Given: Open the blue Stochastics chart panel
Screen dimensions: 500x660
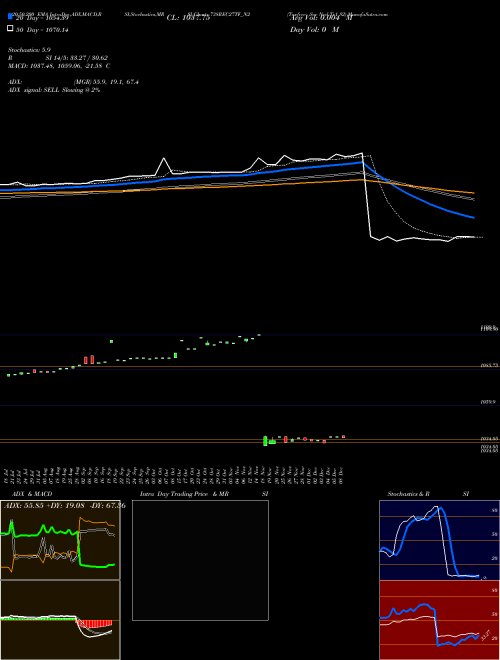Looking at the screenshot, I should click(439, 540).
